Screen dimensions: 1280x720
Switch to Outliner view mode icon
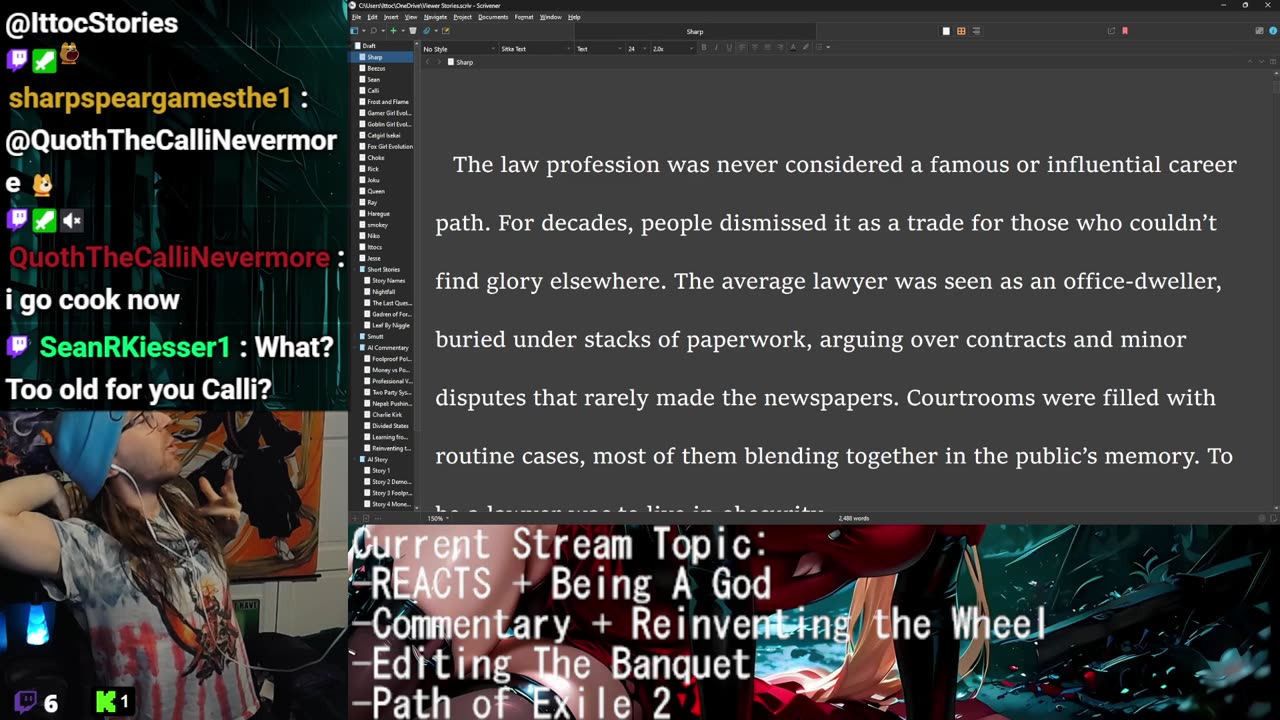tap(976, 31)
